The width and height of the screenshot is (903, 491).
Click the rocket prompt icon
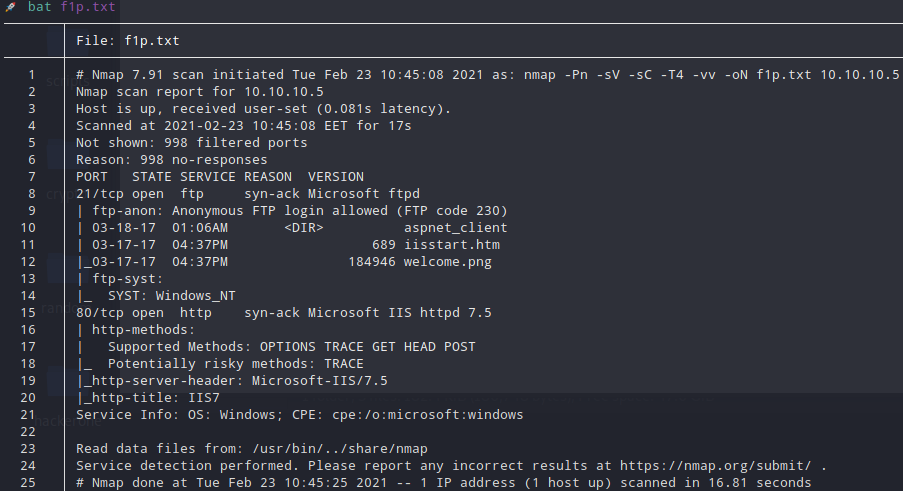[10, 7]
